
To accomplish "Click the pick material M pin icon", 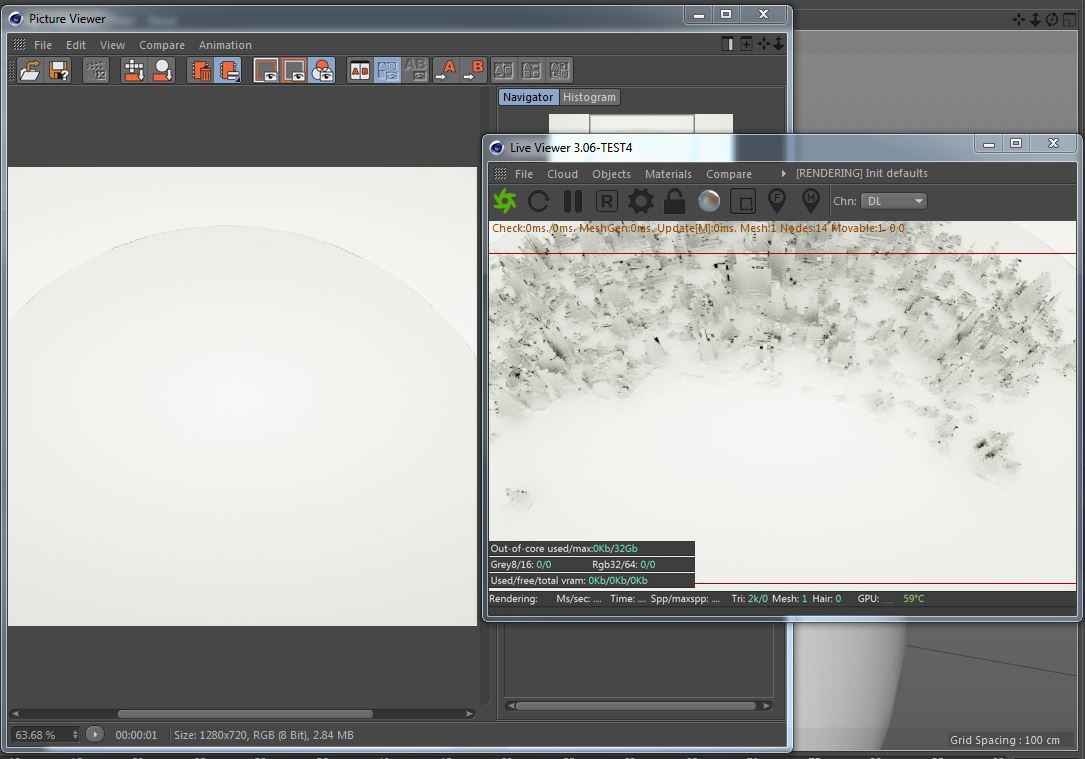I will click(x=810, y=201).
